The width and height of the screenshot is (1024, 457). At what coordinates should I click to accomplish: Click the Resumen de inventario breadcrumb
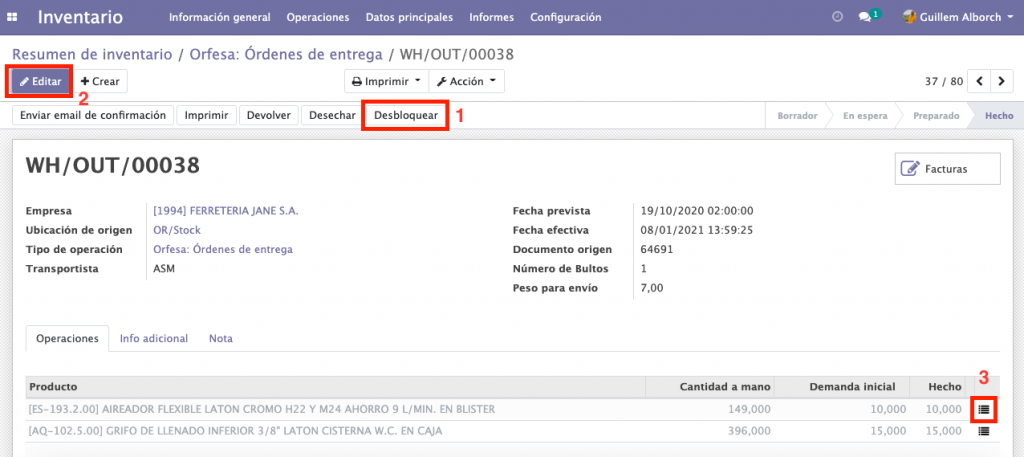click(x=91, y=53)
